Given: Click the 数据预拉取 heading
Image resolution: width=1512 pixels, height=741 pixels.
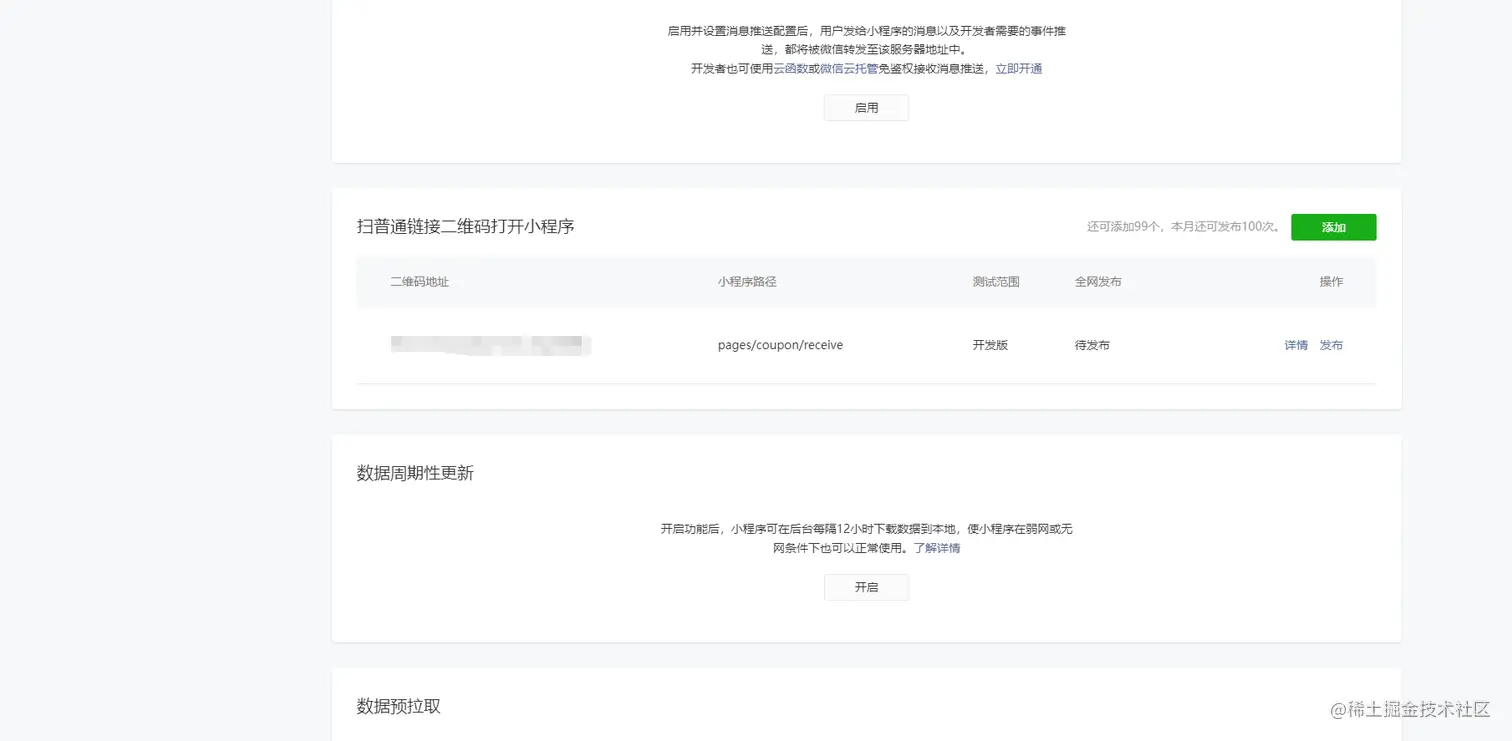Looking at the screenshot, I should (x=398, y=706).
